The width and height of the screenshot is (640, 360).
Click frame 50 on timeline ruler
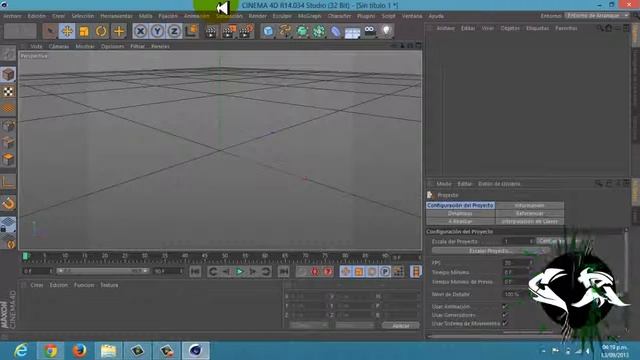[x=224, y=257]
